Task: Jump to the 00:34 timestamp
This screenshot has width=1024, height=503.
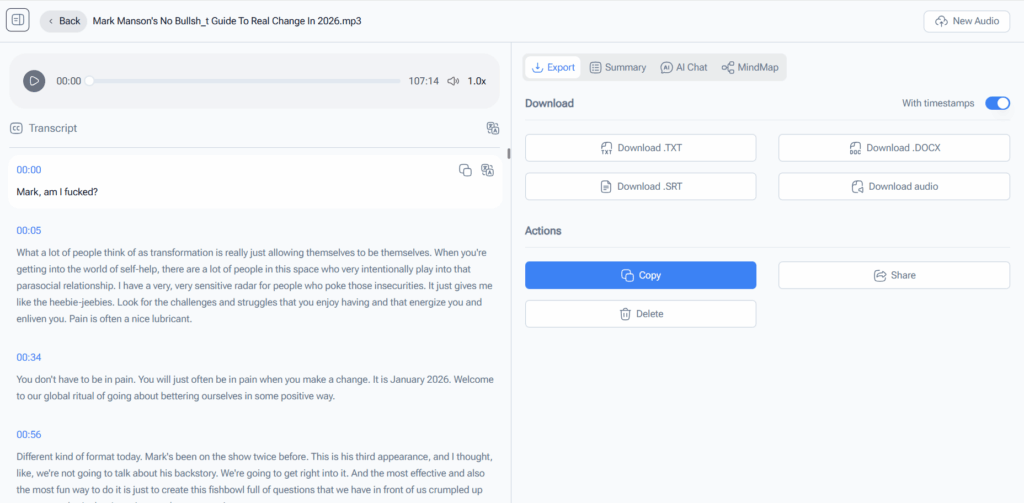Action: tap(29, 357)
